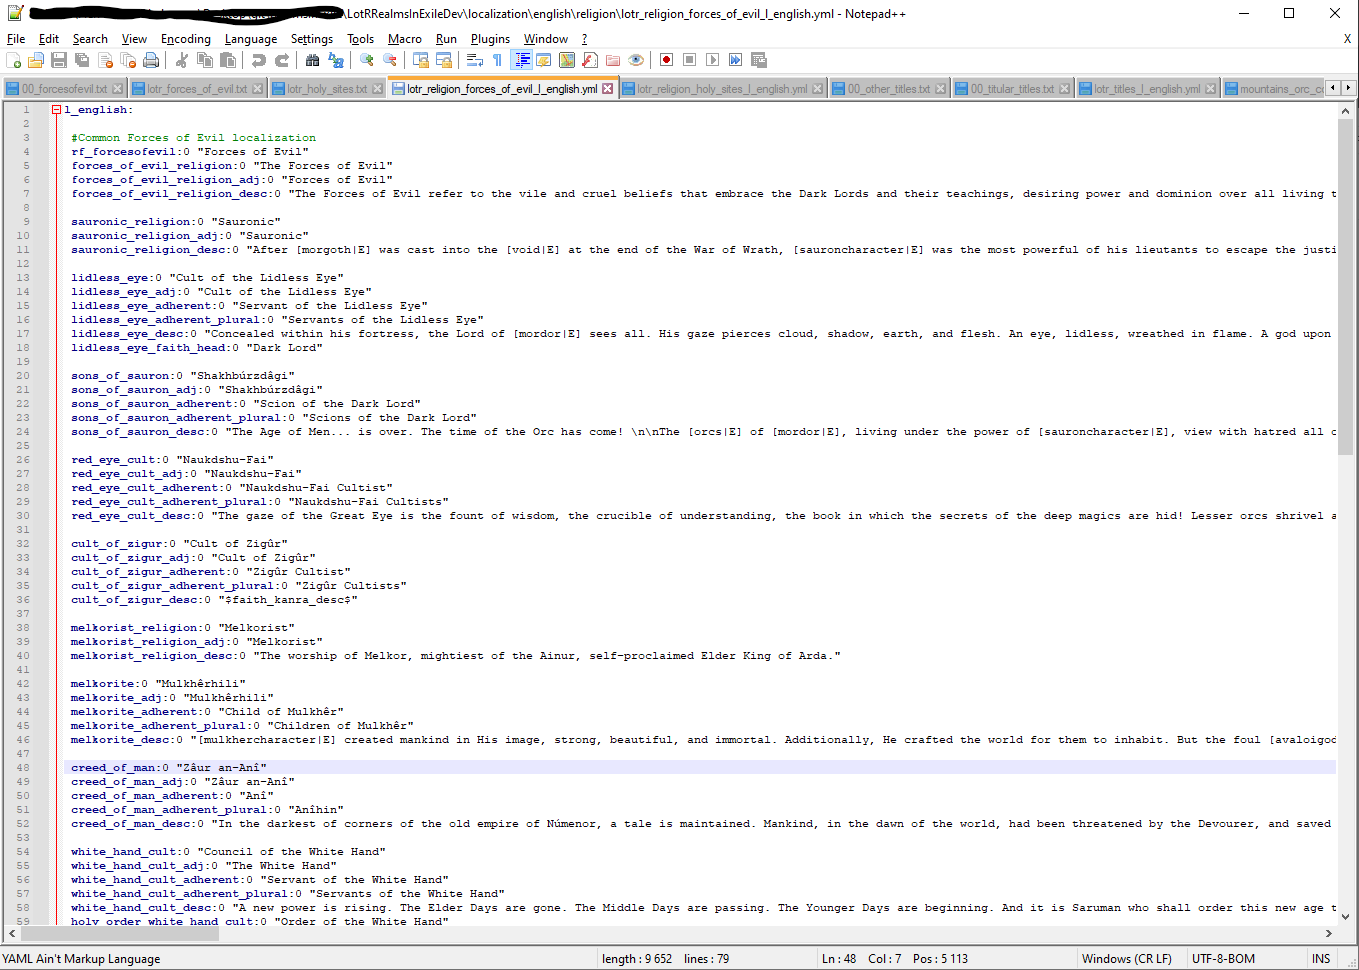Click the Copy toolbar icon
The height and width of the screenshot is (970, 1359).
pos(205,61)
